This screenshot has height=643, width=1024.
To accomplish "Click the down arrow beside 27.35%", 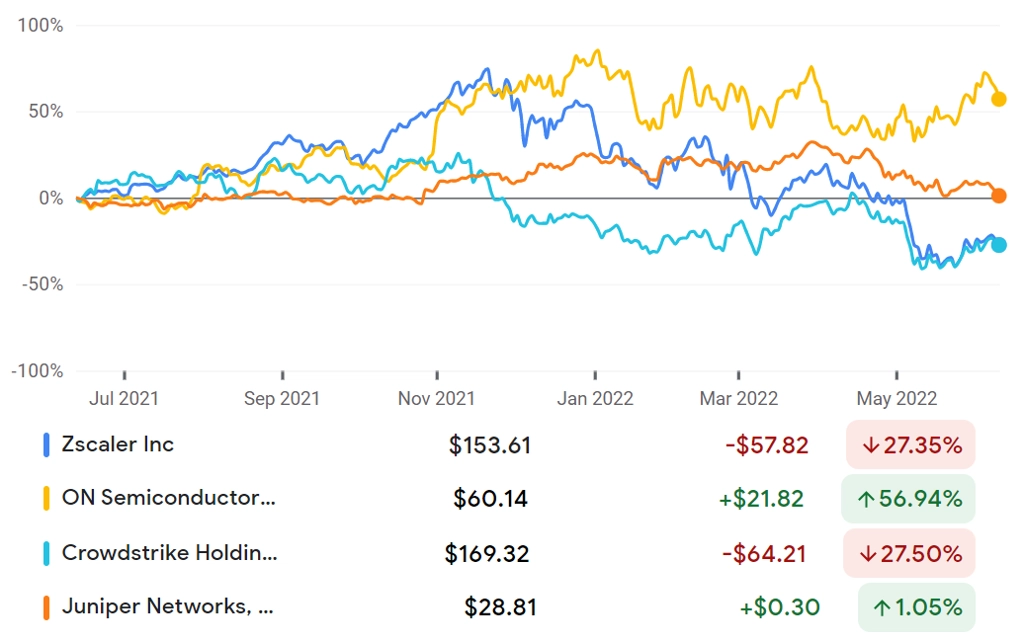I will click(x=870, y=446).
